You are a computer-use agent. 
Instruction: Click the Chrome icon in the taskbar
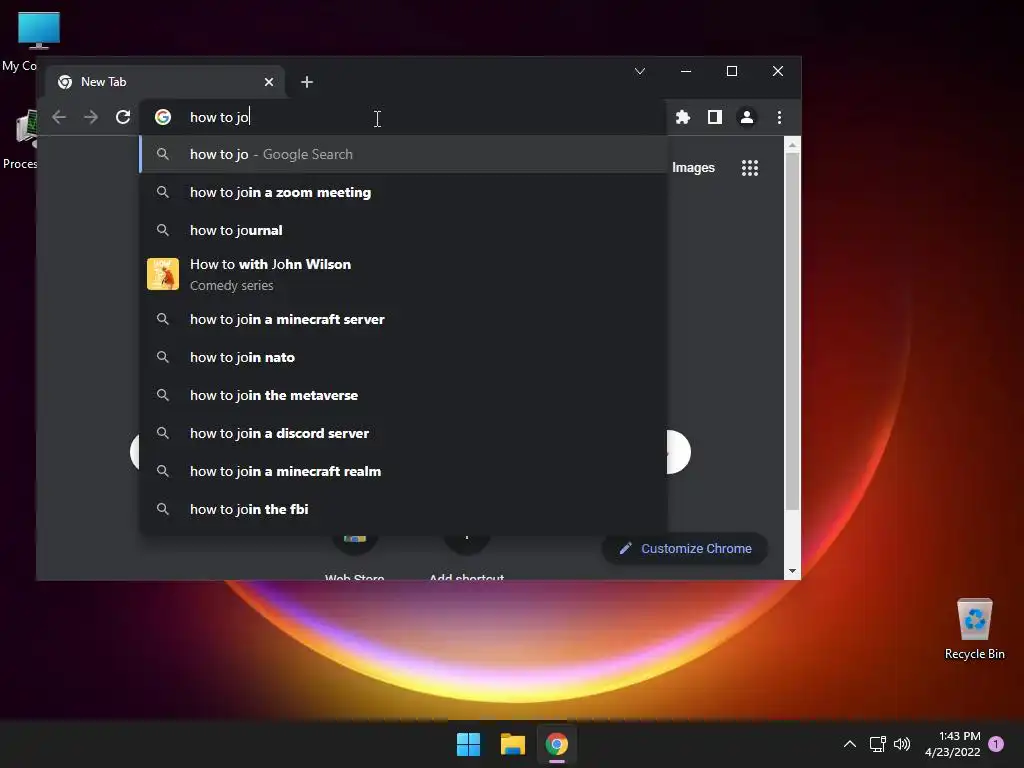556,744
